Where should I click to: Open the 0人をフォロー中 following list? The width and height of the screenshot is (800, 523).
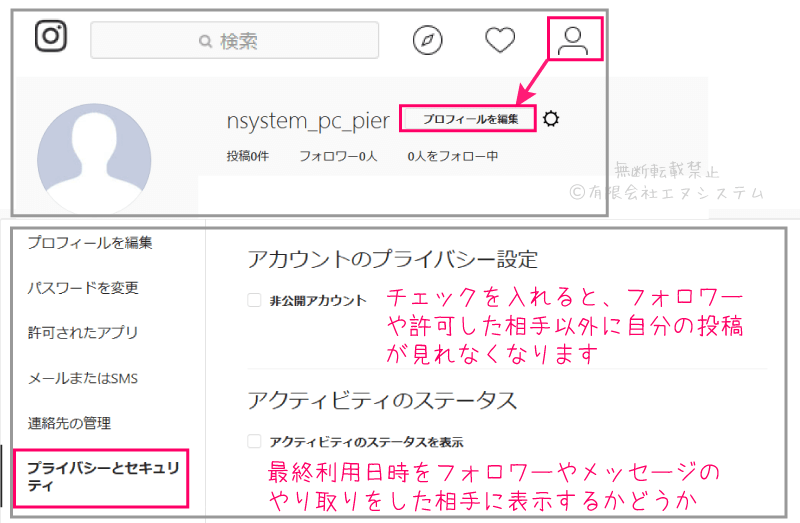[453, 156]
